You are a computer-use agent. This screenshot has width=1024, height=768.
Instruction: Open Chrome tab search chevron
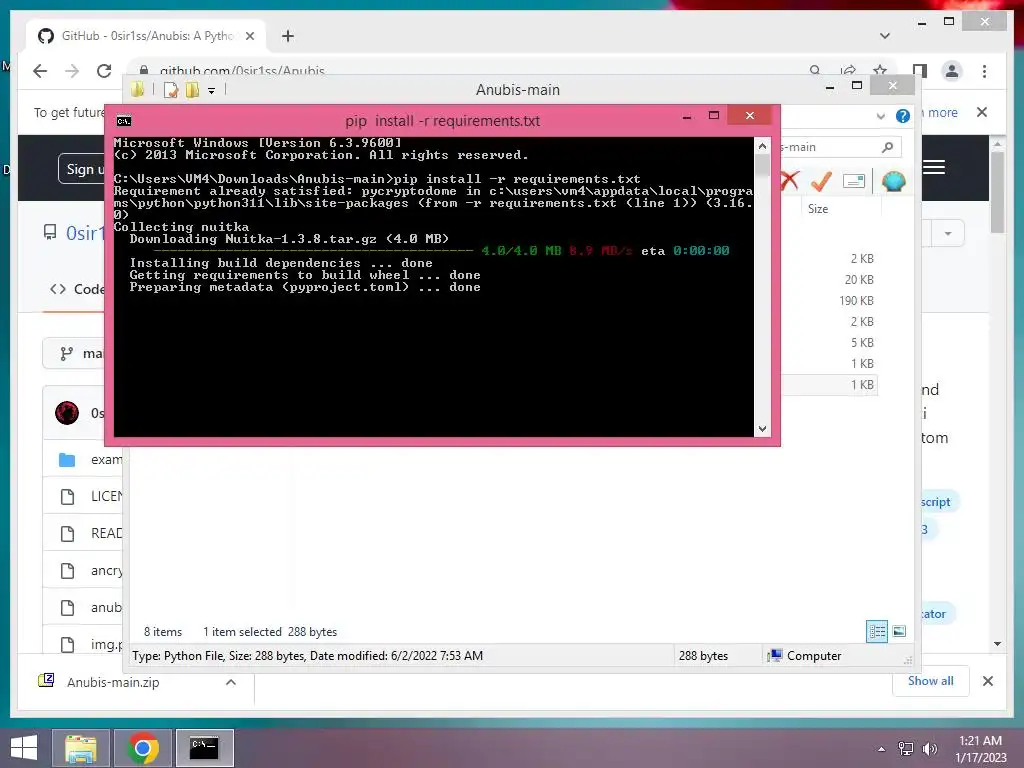[885, 36]
